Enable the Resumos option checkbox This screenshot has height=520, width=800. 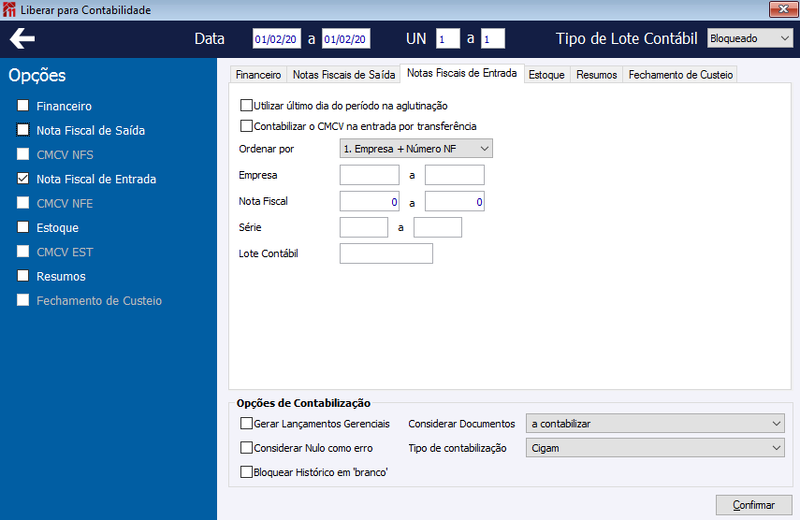23,276
